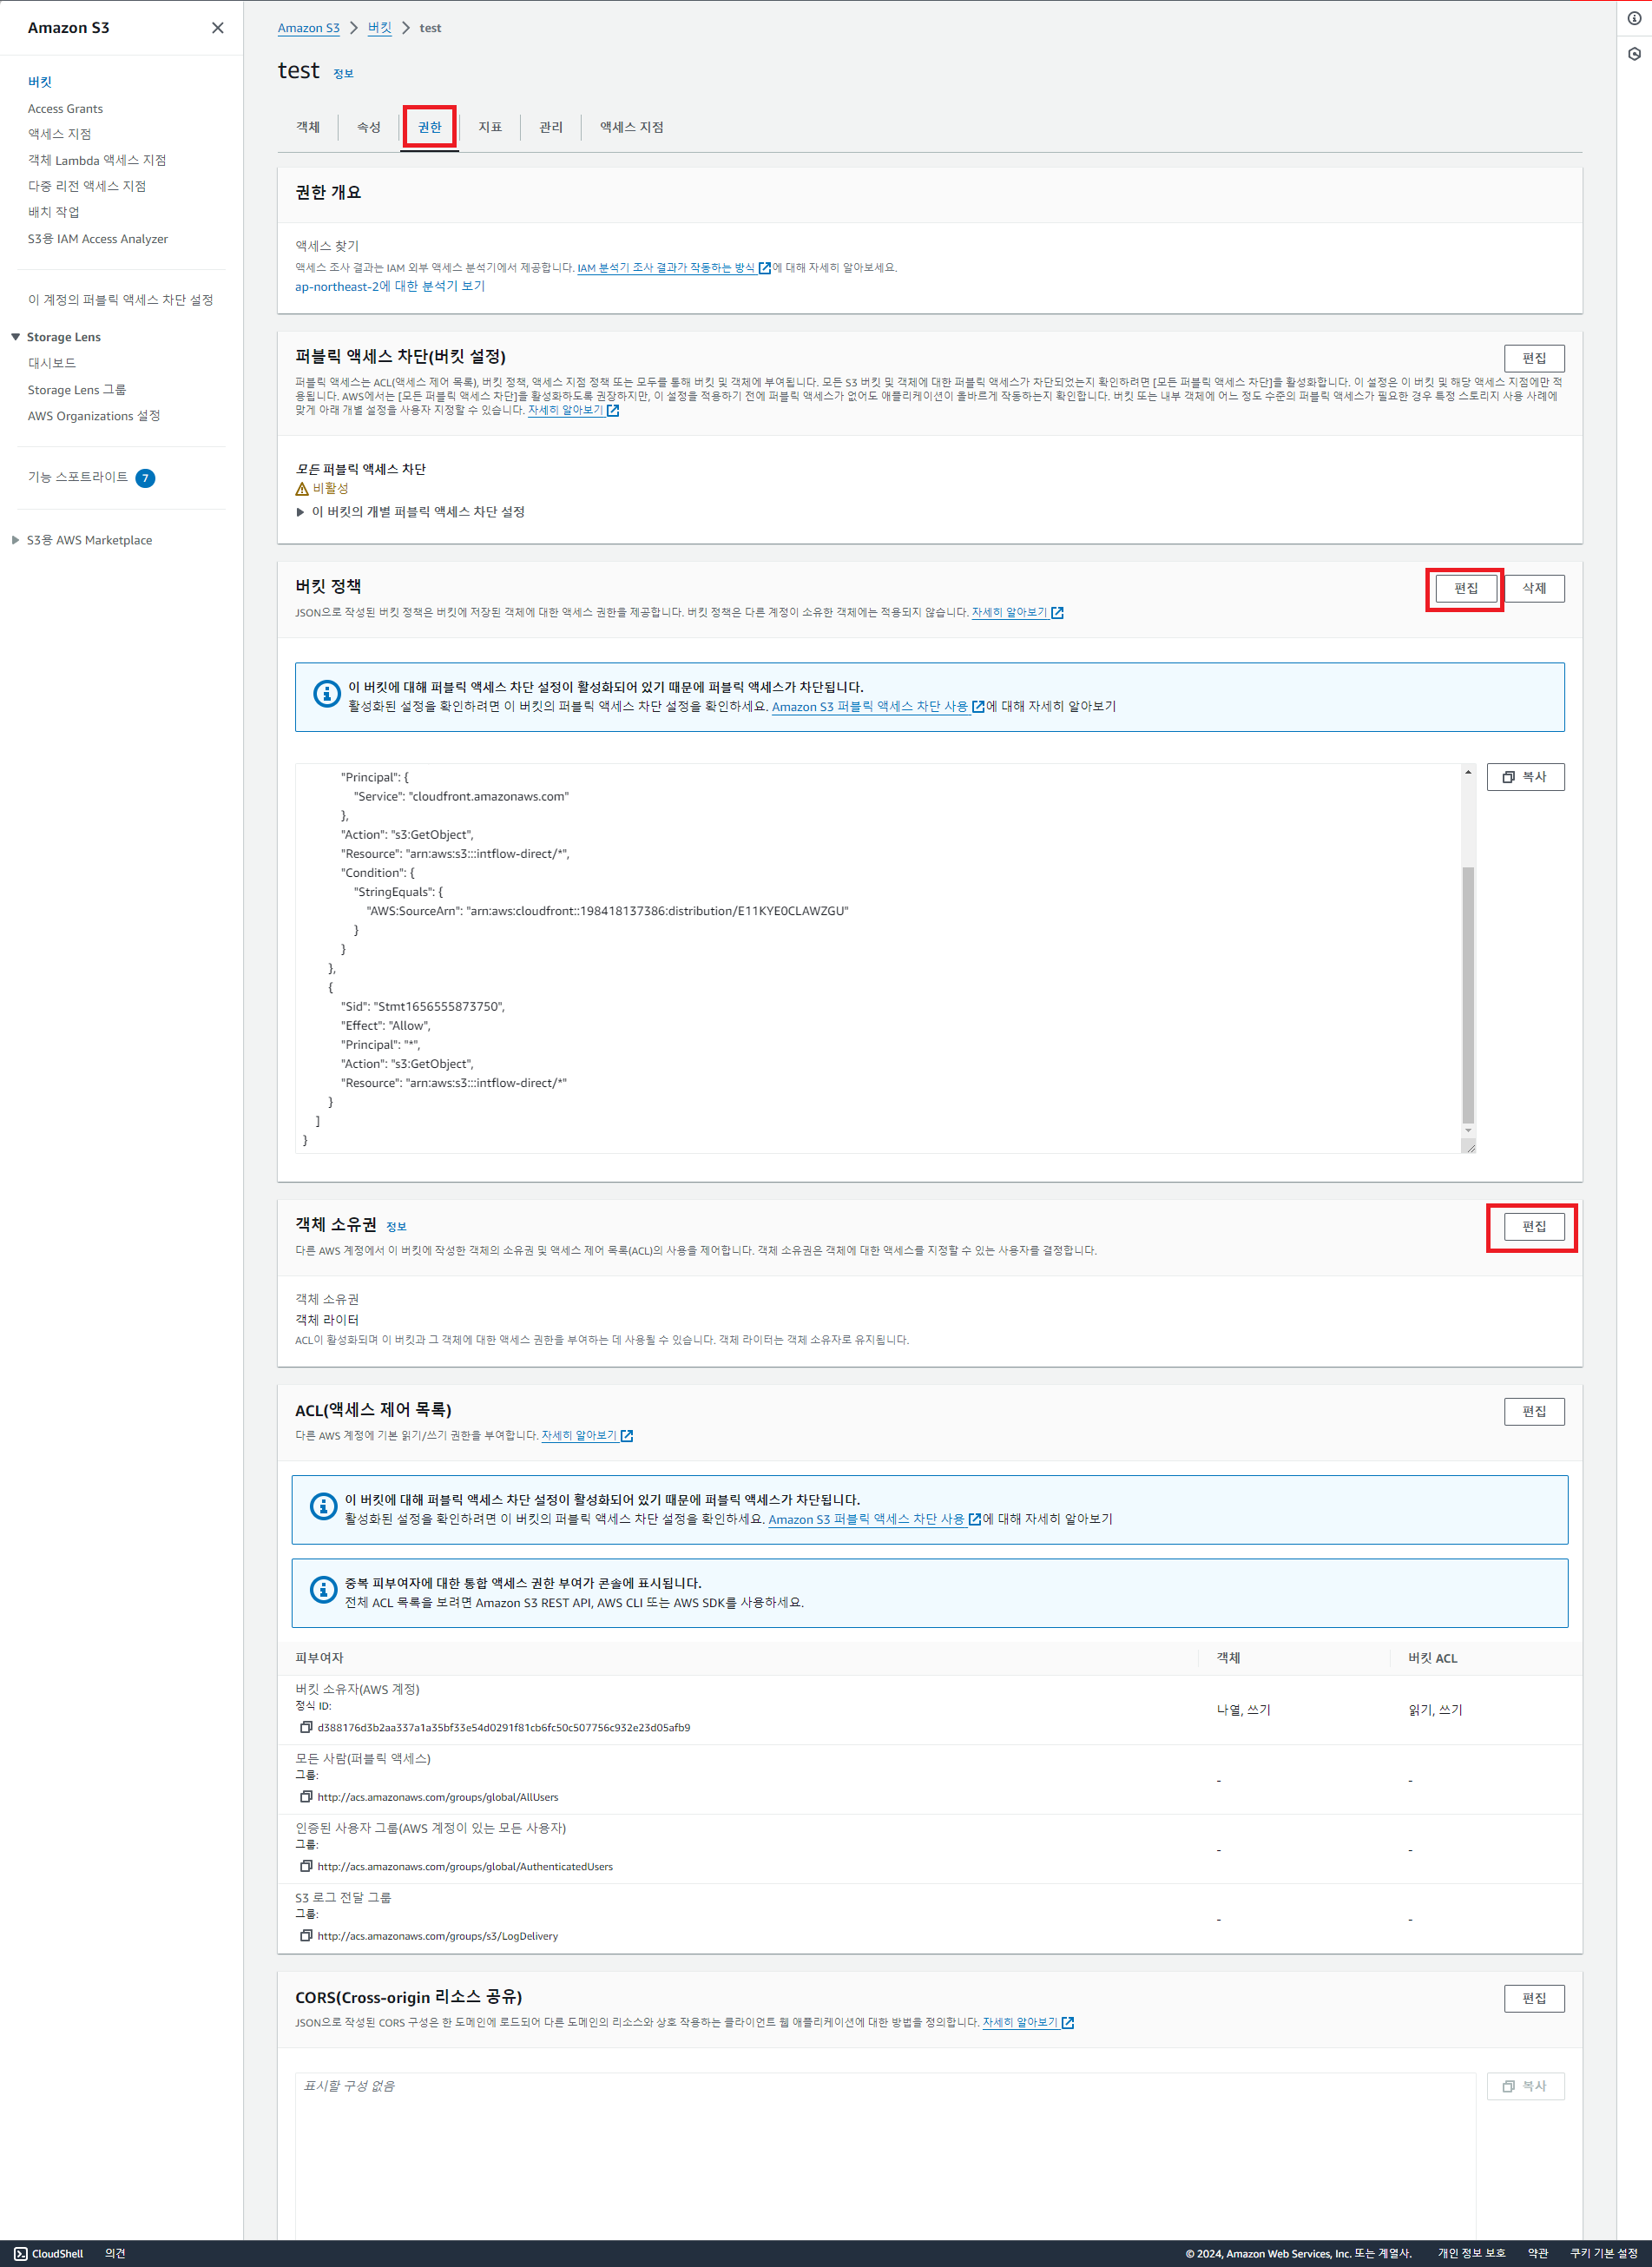Copy the LogDelivery group URL

[x=306, y=1935]
